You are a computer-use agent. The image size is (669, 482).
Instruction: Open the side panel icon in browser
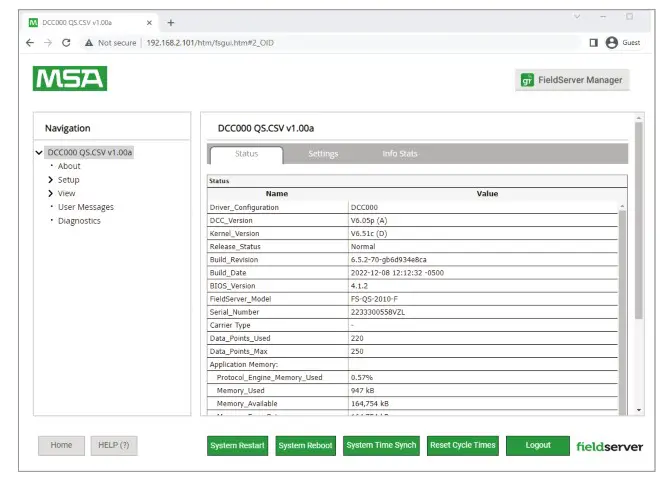coord(593,43)
